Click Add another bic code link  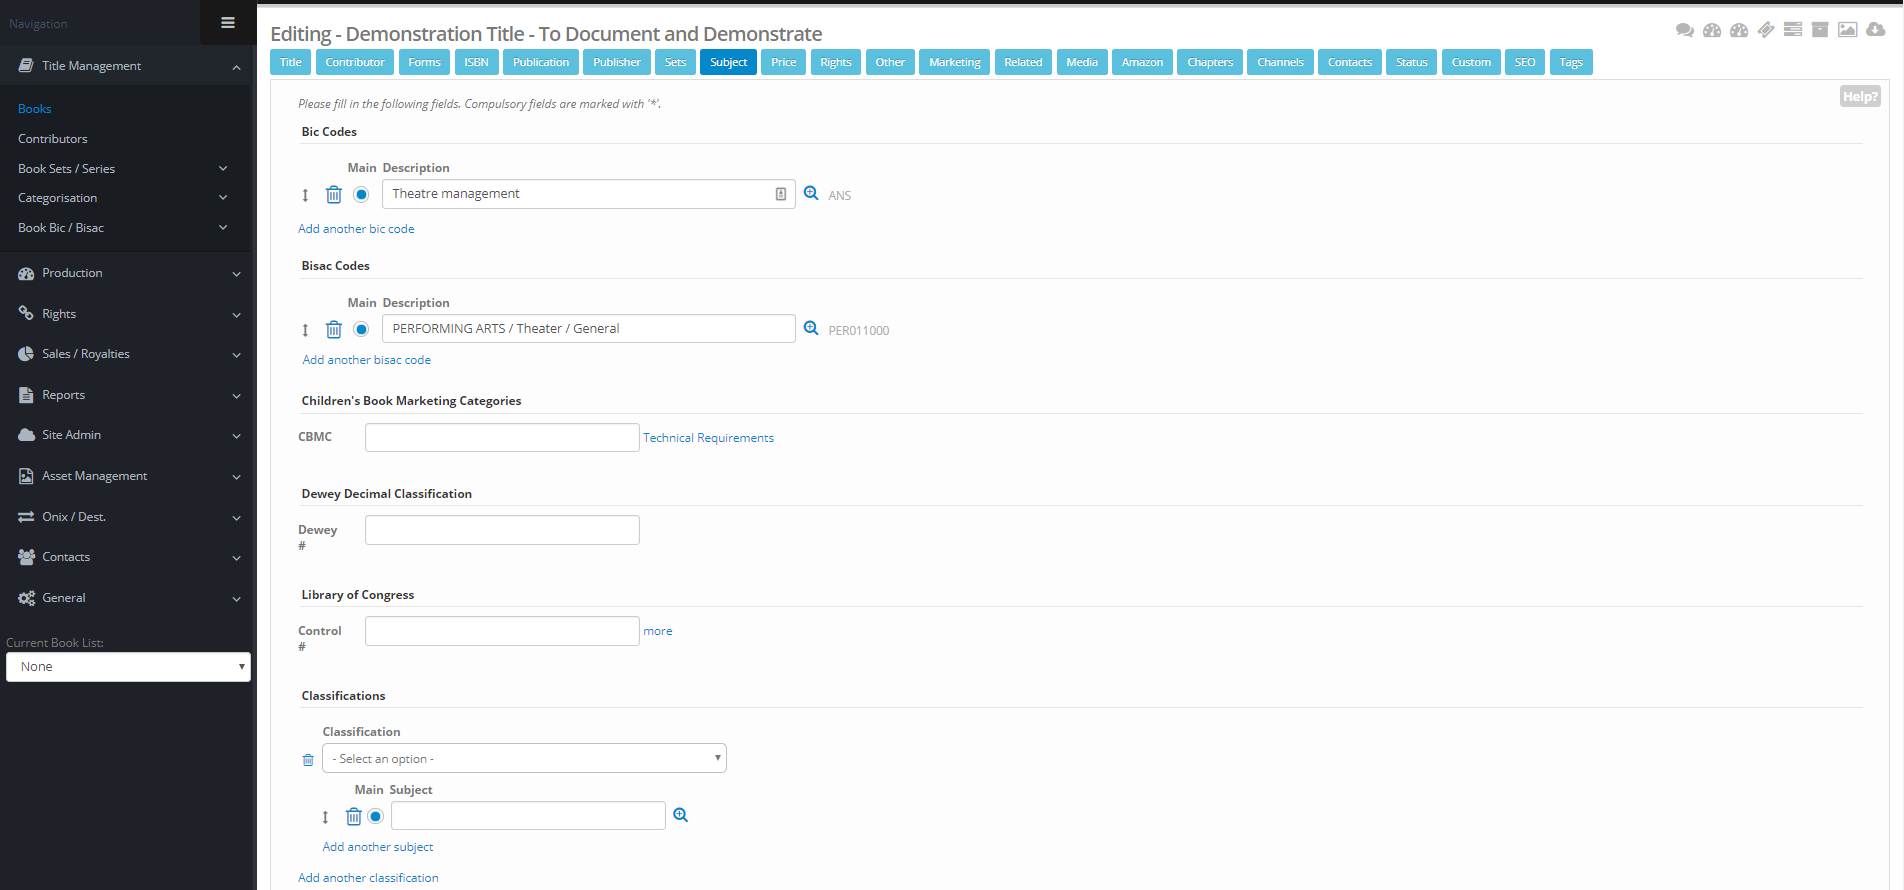pos(356,229)
